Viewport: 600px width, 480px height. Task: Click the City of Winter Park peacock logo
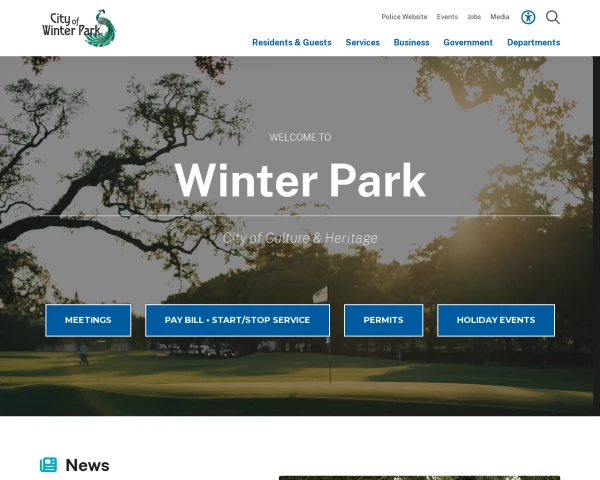point(79,28)
